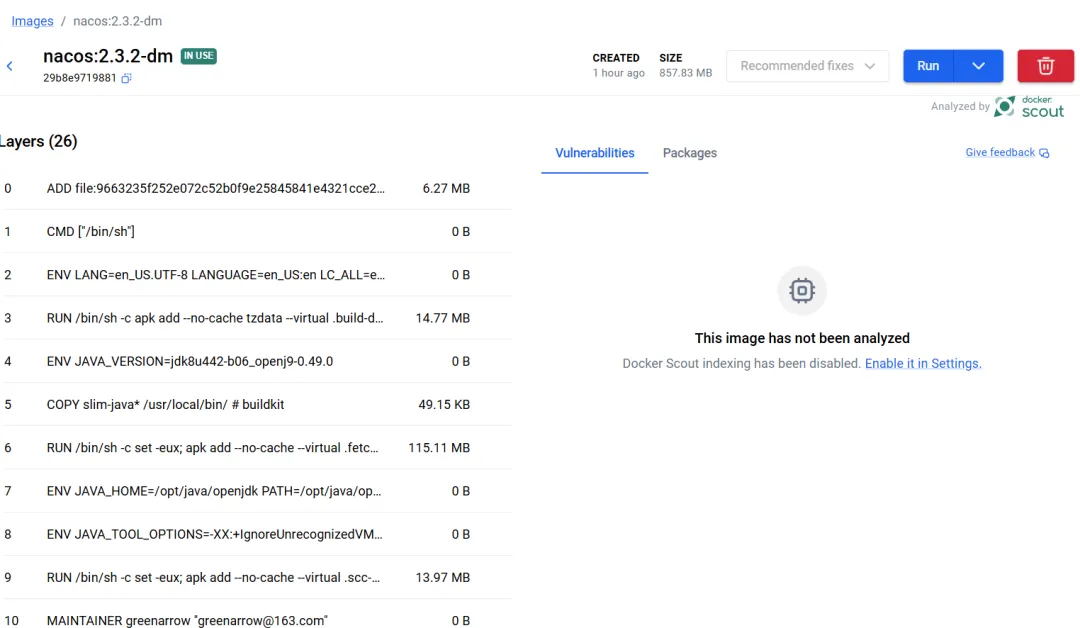This screenshot has height=628, width=1080.
Task: Select layer 0 ADD file row
Action: tap(256, 189)
